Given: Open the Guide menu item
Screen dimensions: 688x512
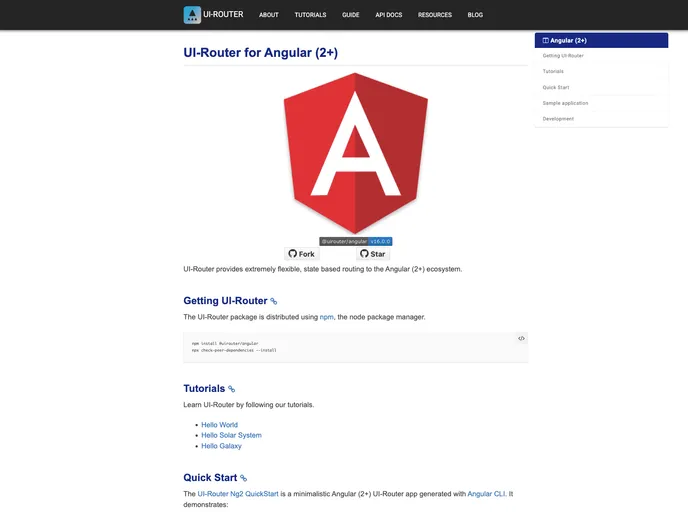Looking at the screenshot, I should click(x=351, y=15).
